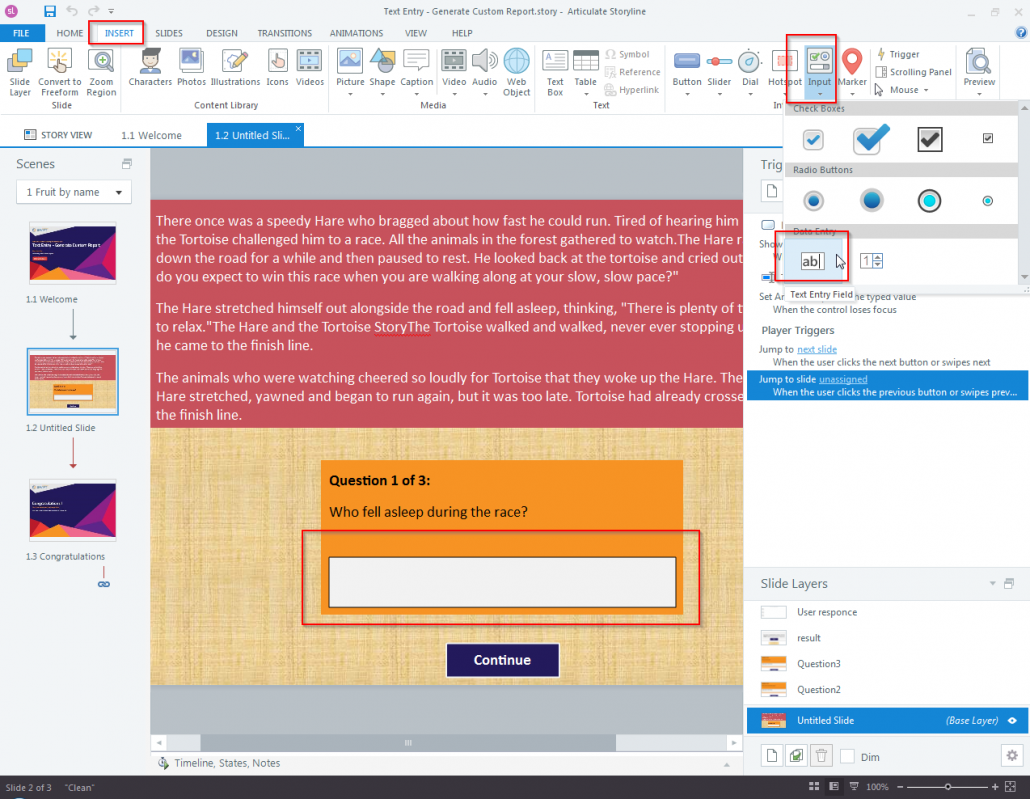
Task: Insert a Web Object
Action: (x=516, y=72)
